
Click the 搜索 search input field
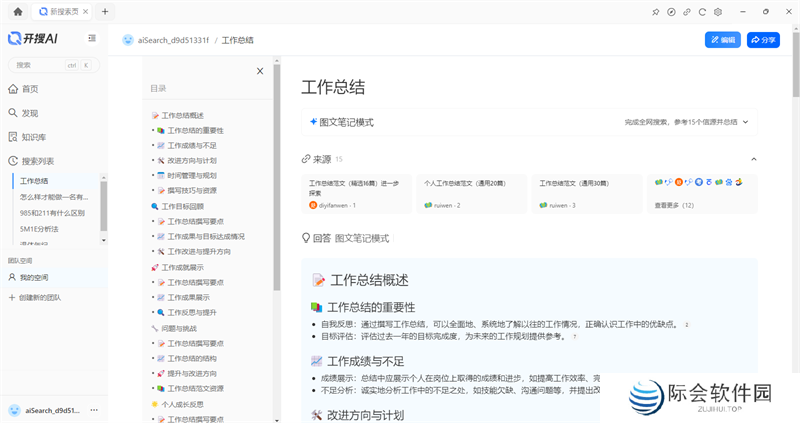pyautogui.click(x=40, y=65)
